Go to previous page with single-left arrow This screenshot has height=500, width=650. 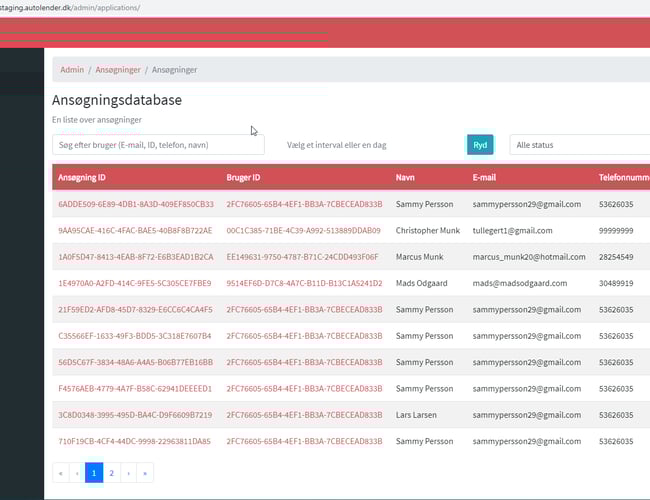pyautogui.click(x=78, y=473)
